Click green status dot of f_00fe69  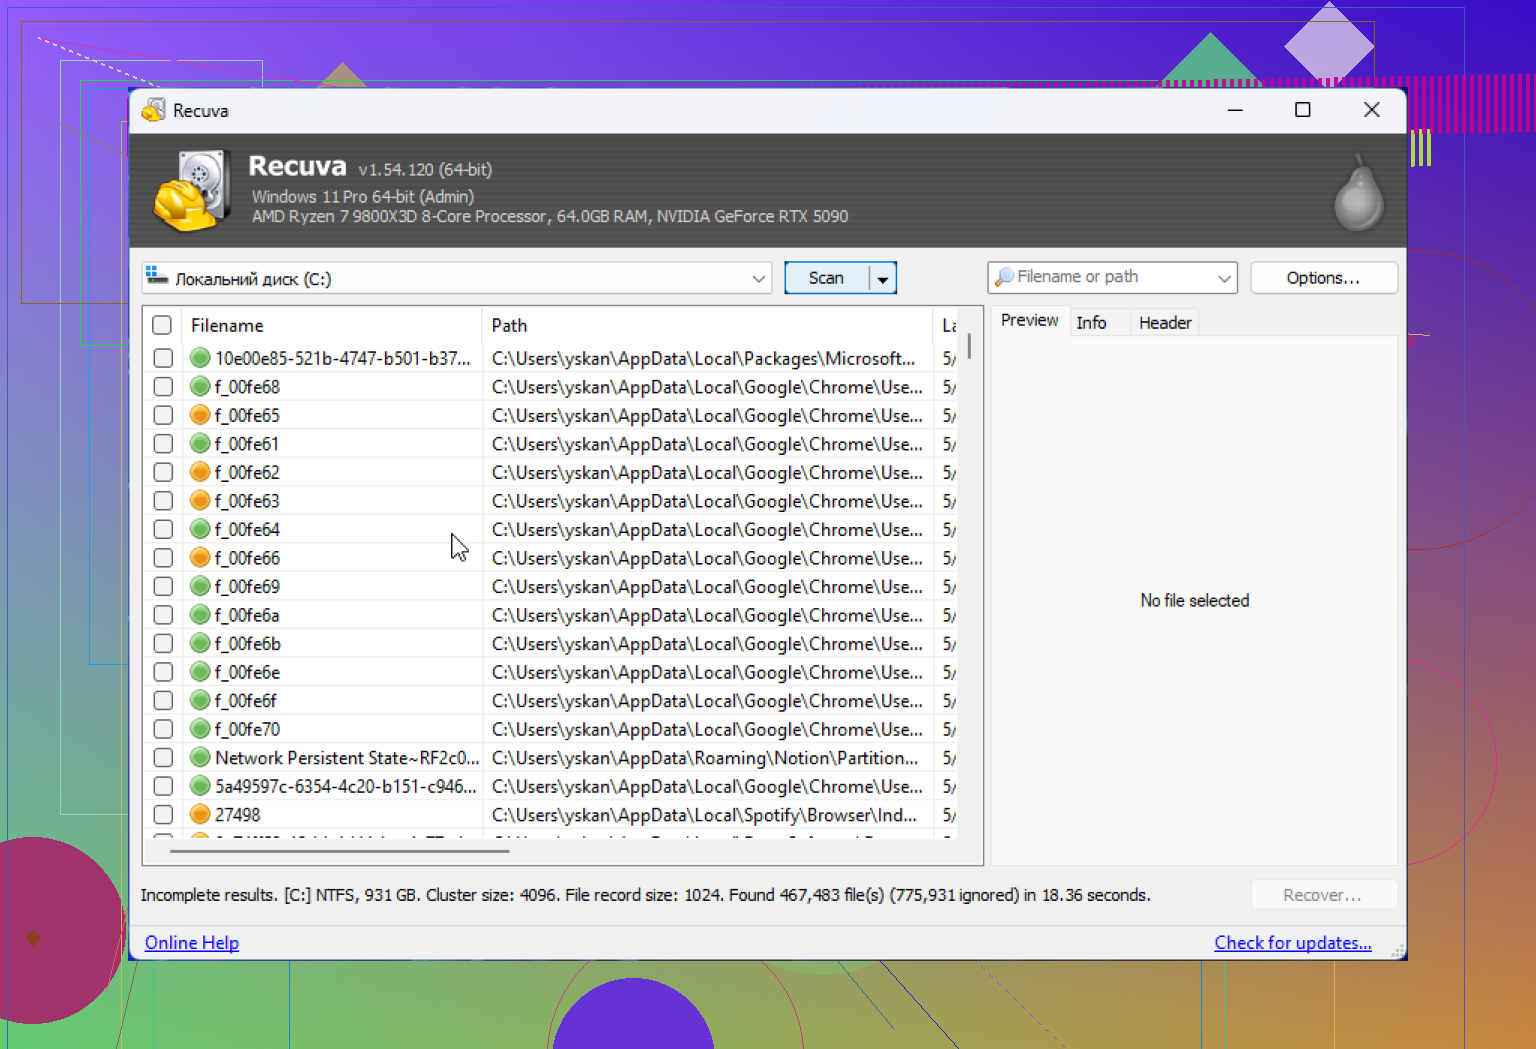200,586
